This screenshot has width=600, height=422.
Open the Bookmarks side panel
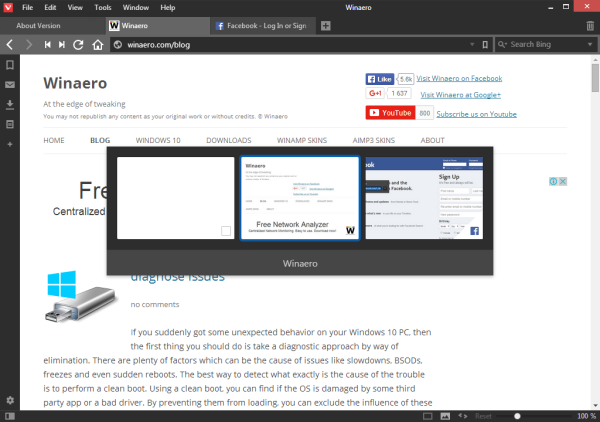pos(10,65)
